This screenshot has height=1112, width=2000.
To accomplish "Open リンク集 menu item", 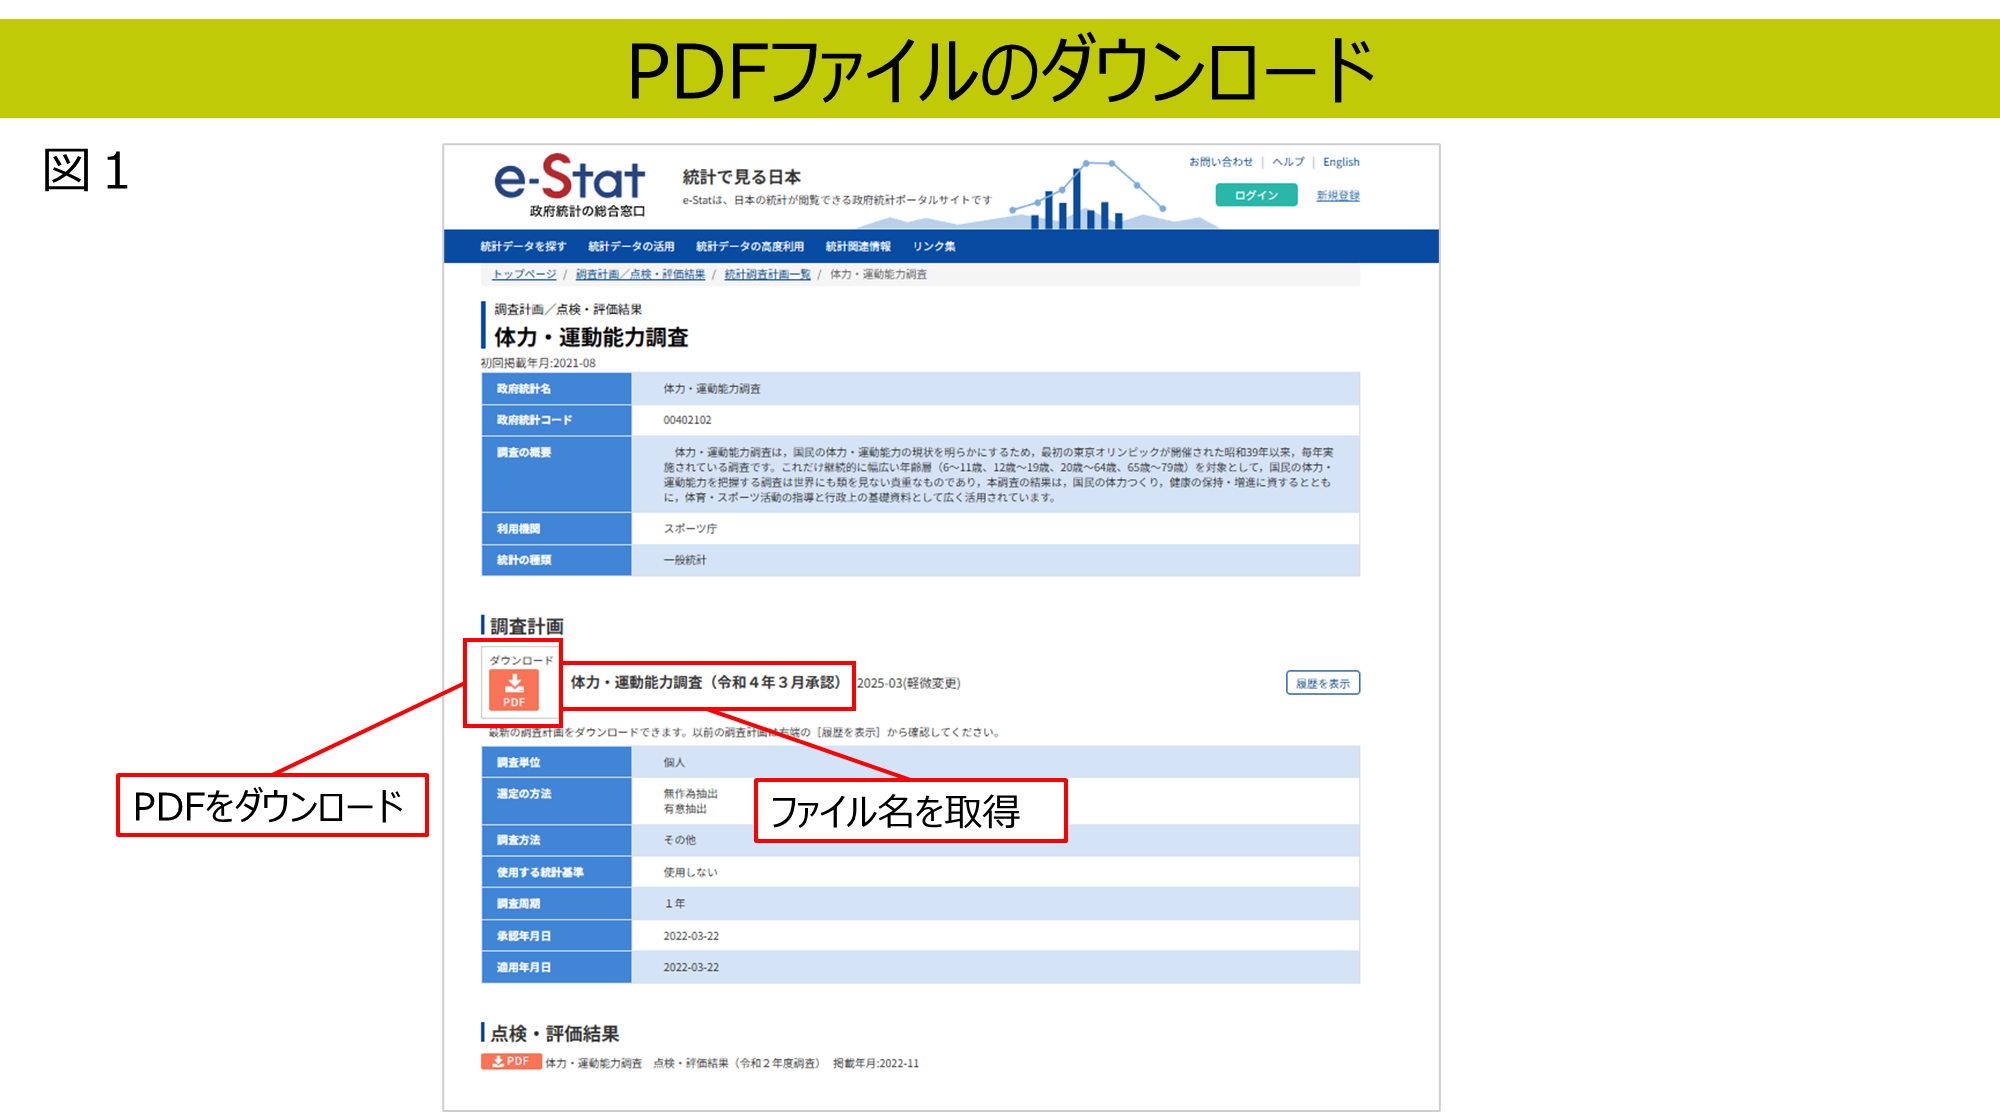I will [934, 247].
